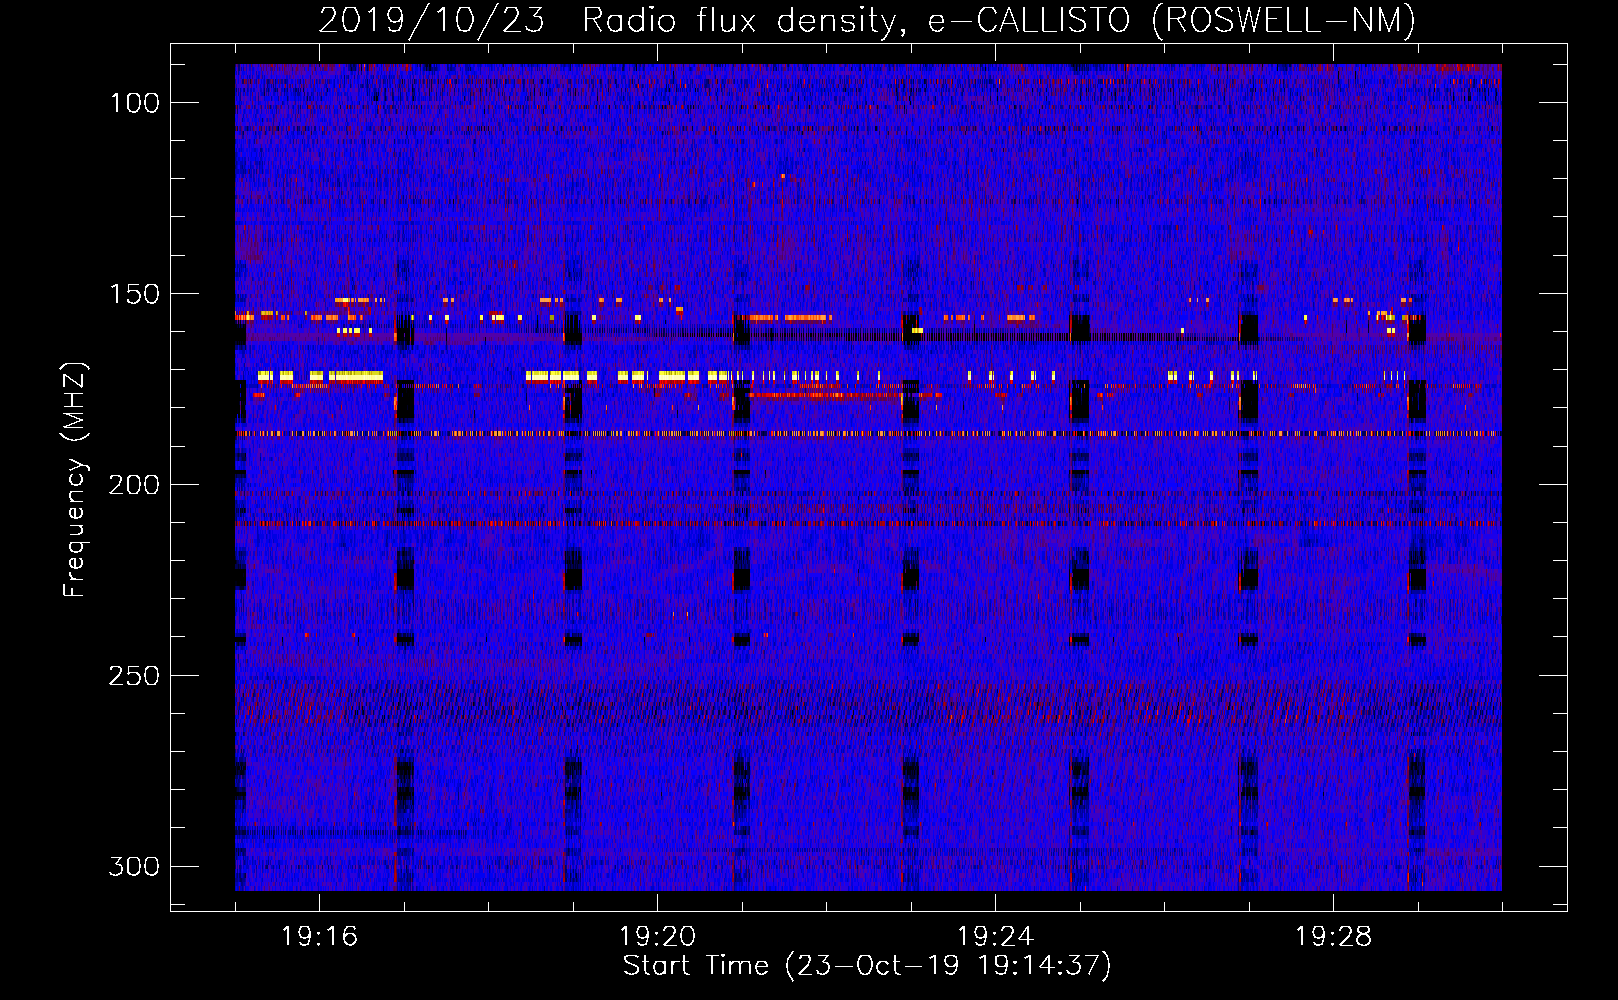Click the 'Frequency (MHZ)' axis label
Screen dimensions: 1618x1000
[x=75, y=480]
